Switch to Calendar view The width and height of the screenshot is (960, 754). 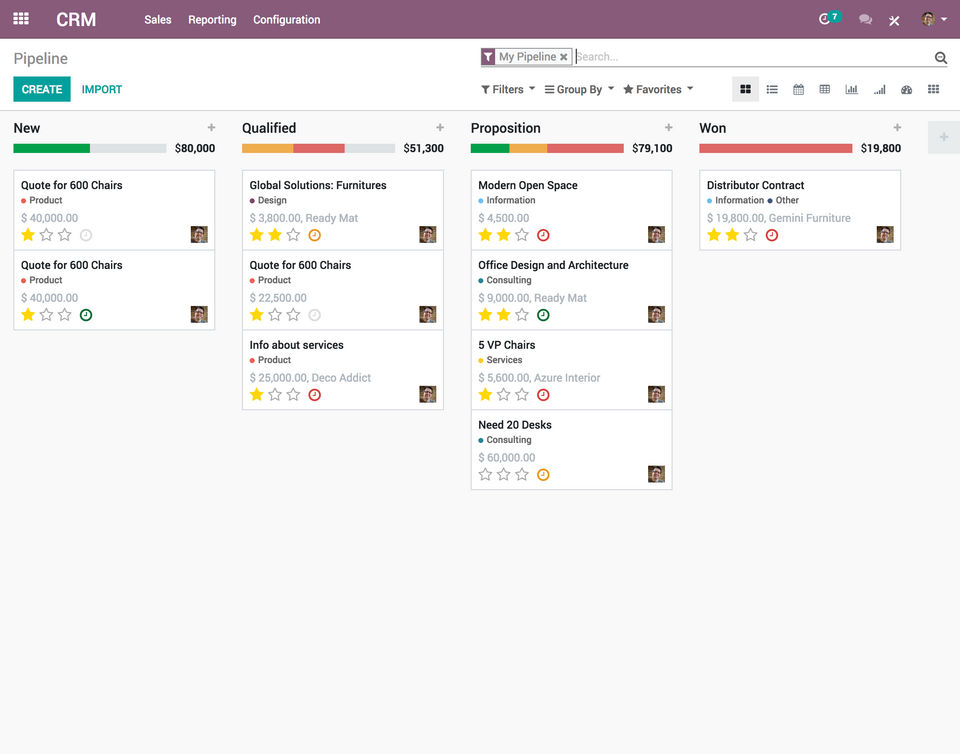tap(798, 89)
